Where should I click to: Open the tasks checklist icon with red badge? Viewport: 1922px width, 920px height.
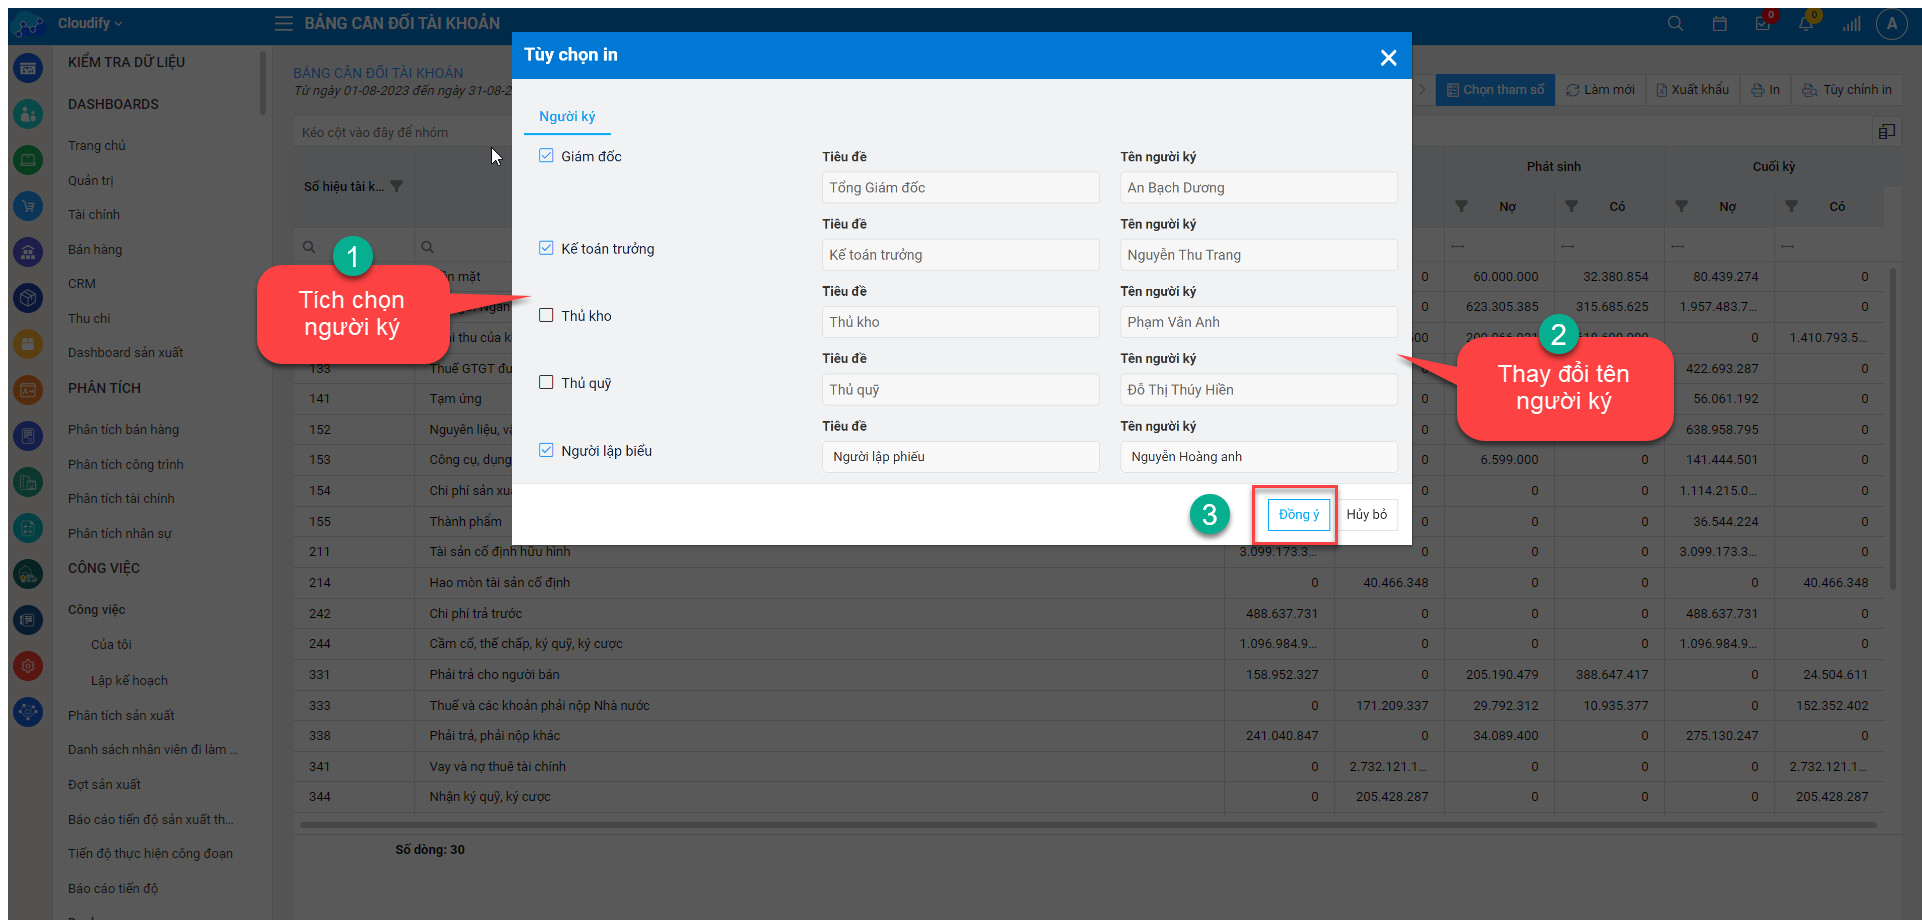pos(1763,23)
